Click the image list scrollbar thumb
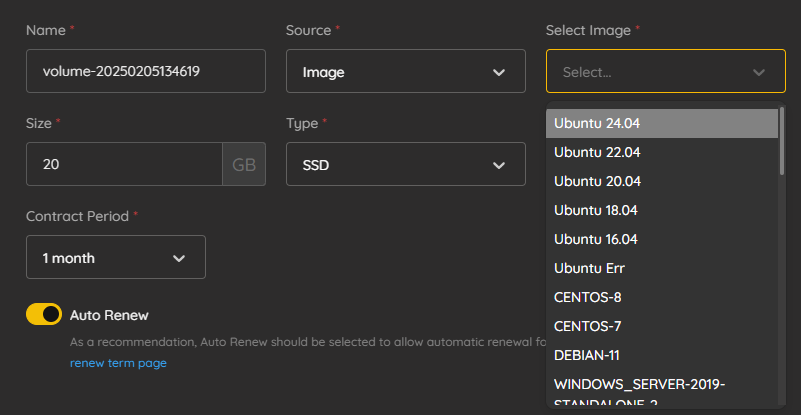The image size is (801, 415). (x=782, y=141)
